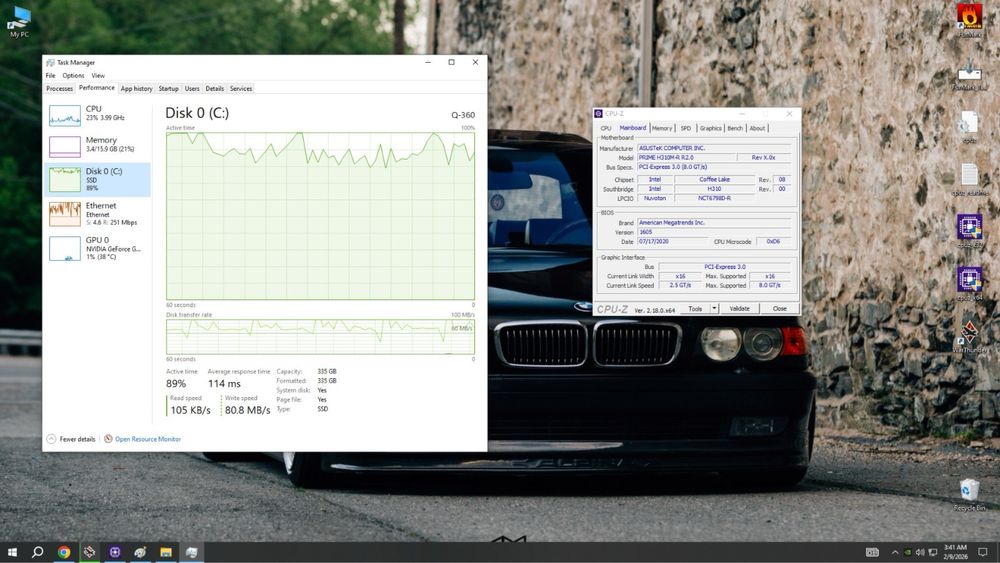
Task: Click the Disk transfer rate graph
Action: pos(320,337)
